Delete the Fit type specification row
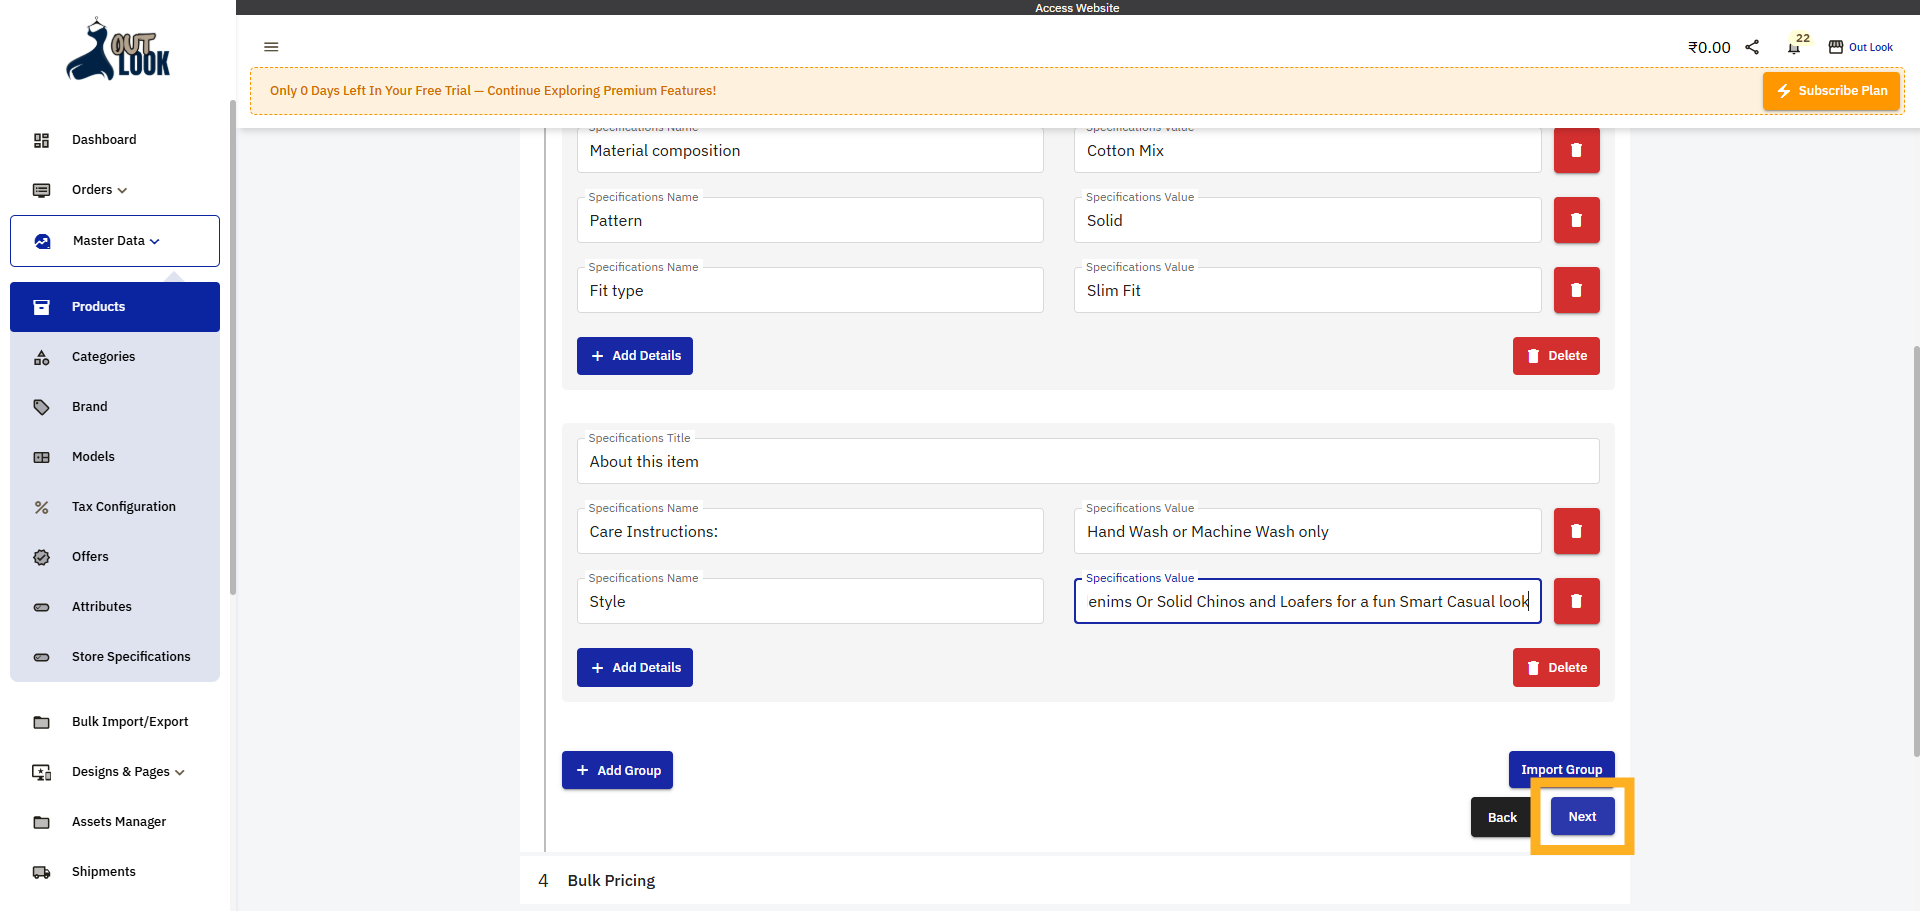 [1576, 290]
